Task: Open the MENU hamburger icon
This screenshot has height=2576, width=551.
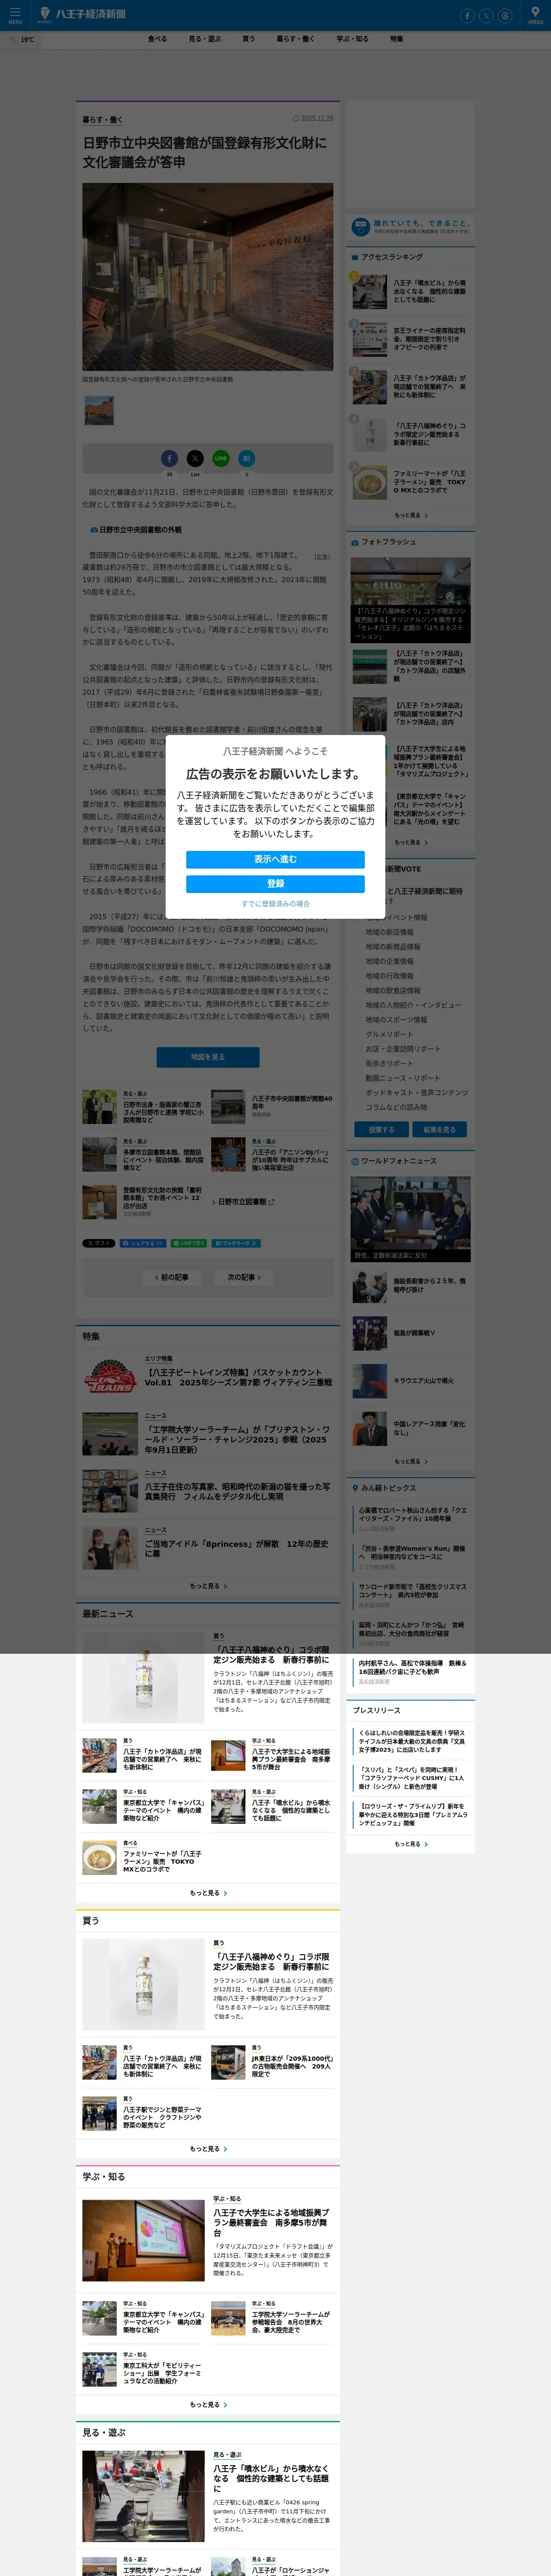Action: click(x=15, y=15)
